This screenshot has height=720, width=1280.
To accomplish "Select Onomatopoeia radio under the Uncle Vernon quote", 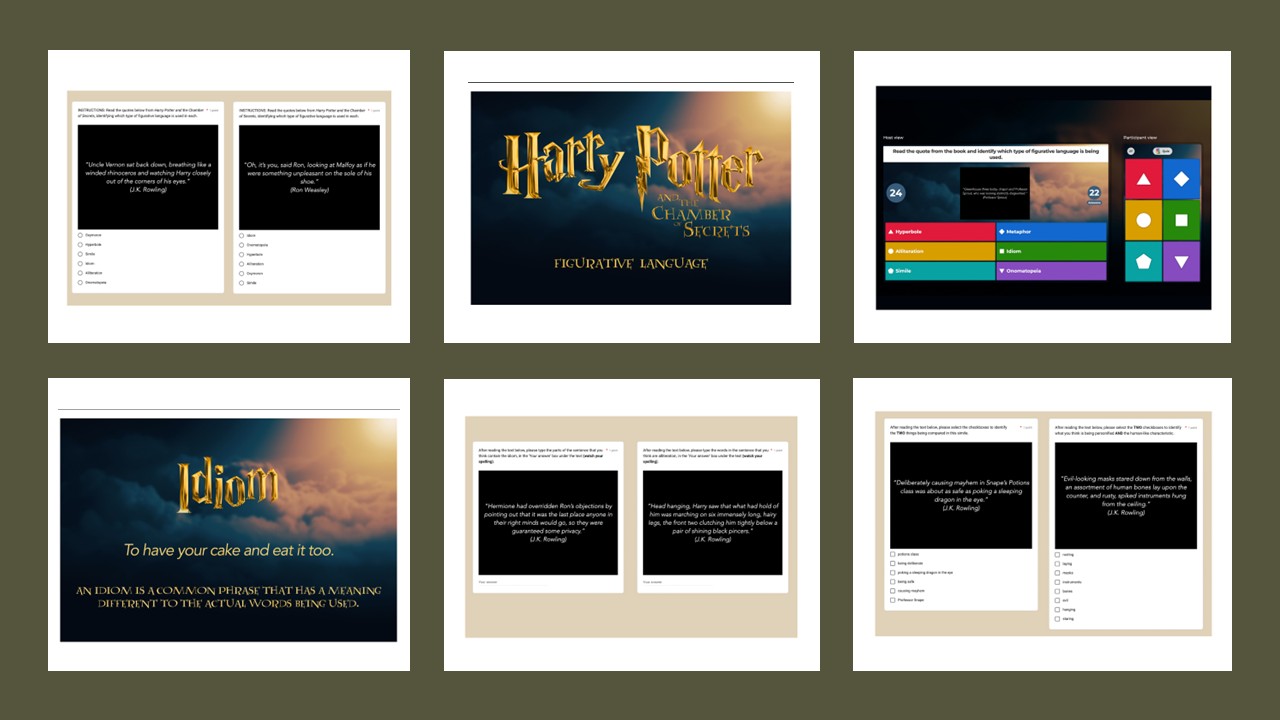I will tap(80, 282).
